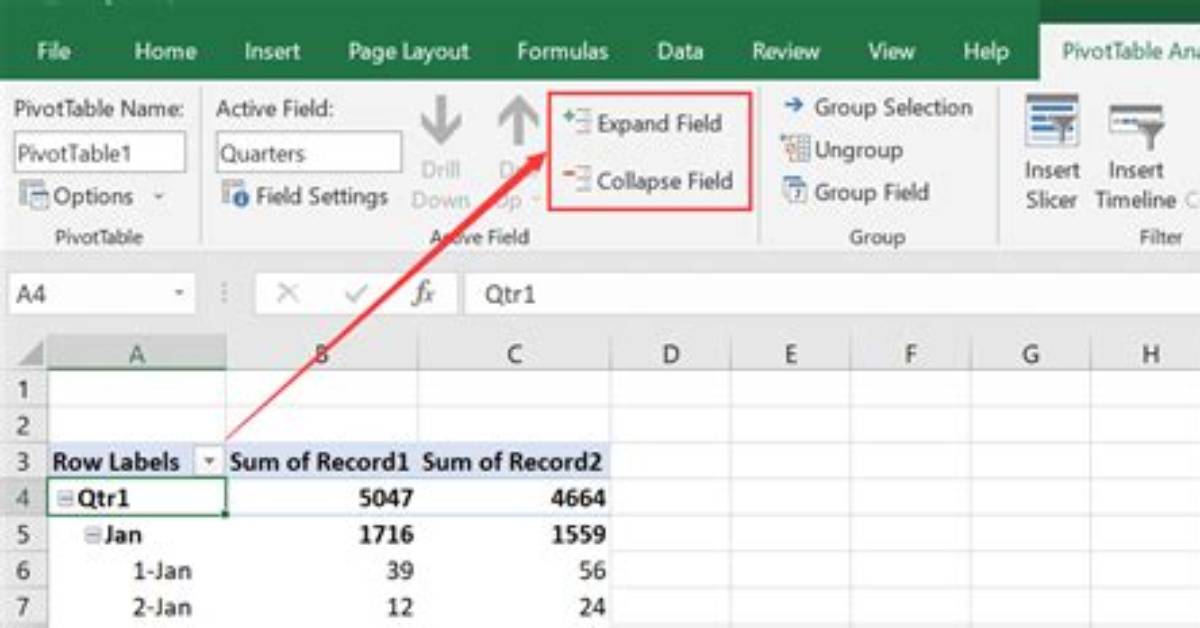Click the Collapse Field icon
The width and height of the screenshot is (1200, 628).
(x=577, y=180)
